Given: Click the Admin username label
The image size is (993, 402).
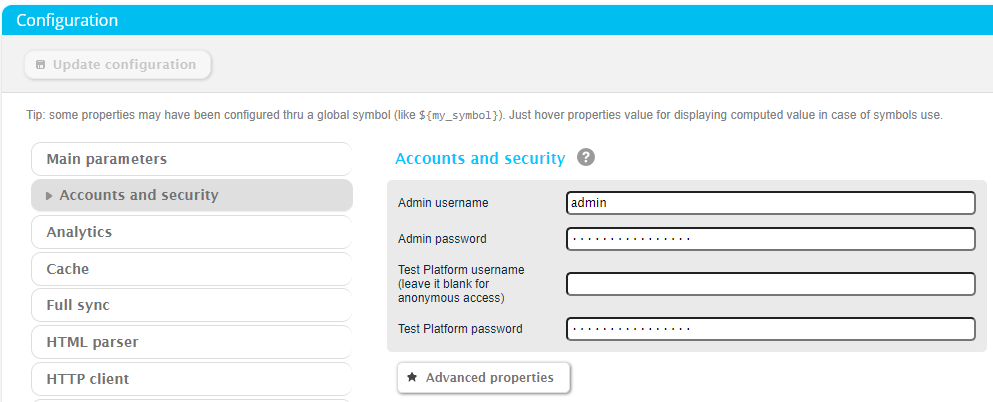Looking at the screenshot, I should tap(443, 203).
